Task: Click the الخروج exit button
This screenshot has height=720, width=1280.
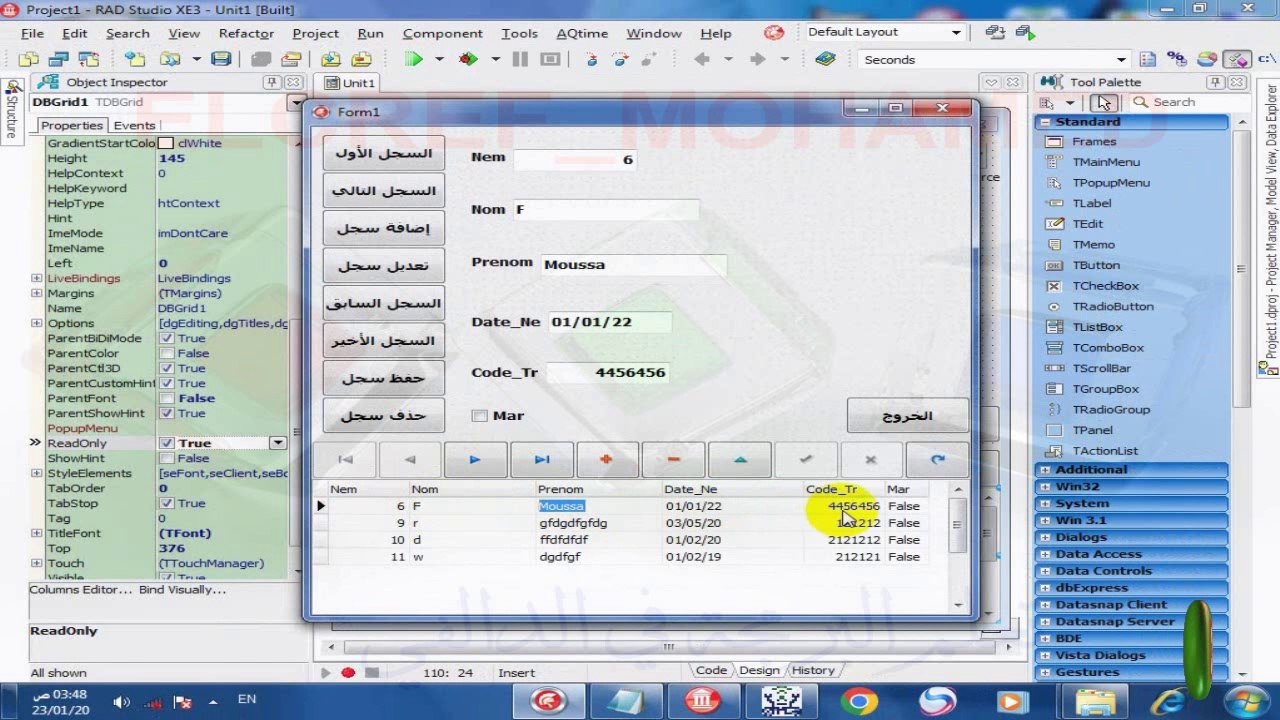Action: point(908,416)
